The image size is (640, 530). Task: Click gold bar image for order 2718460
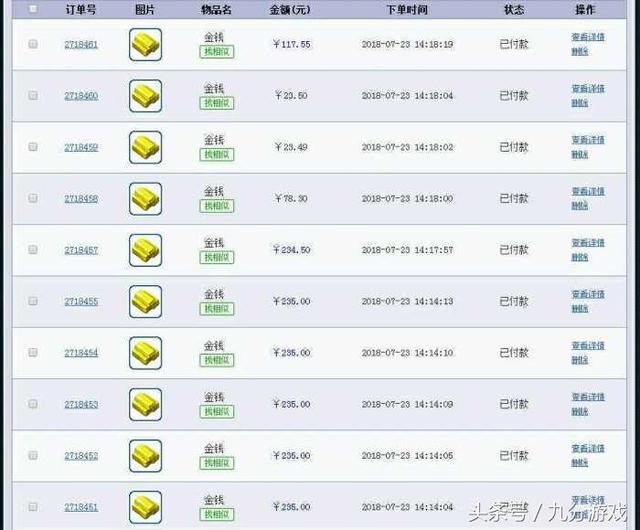coord(145,96)
